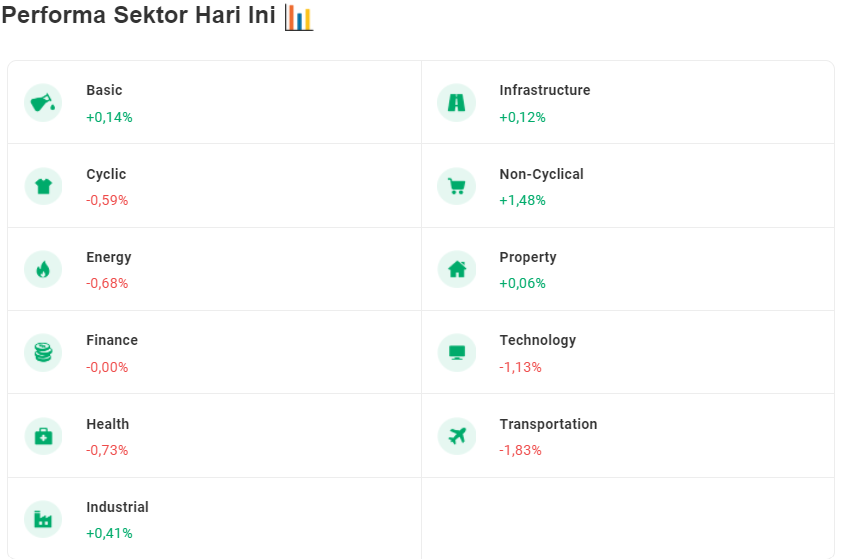
Task: Click the Infrastructure sector road icon
Action: click(x=456, y=102)
